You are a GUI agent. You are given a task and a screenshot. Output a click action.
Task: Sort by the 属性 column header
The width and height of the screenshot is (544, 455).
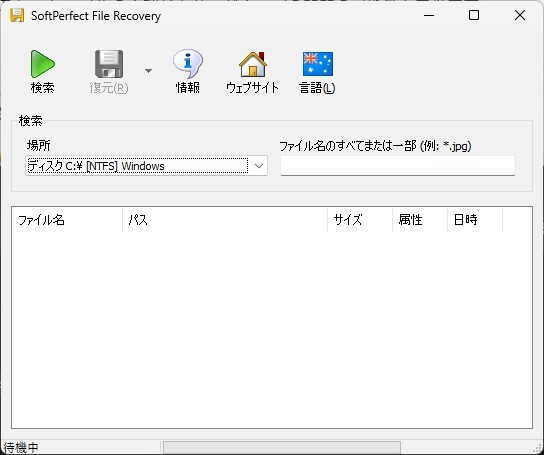(420, 220)
